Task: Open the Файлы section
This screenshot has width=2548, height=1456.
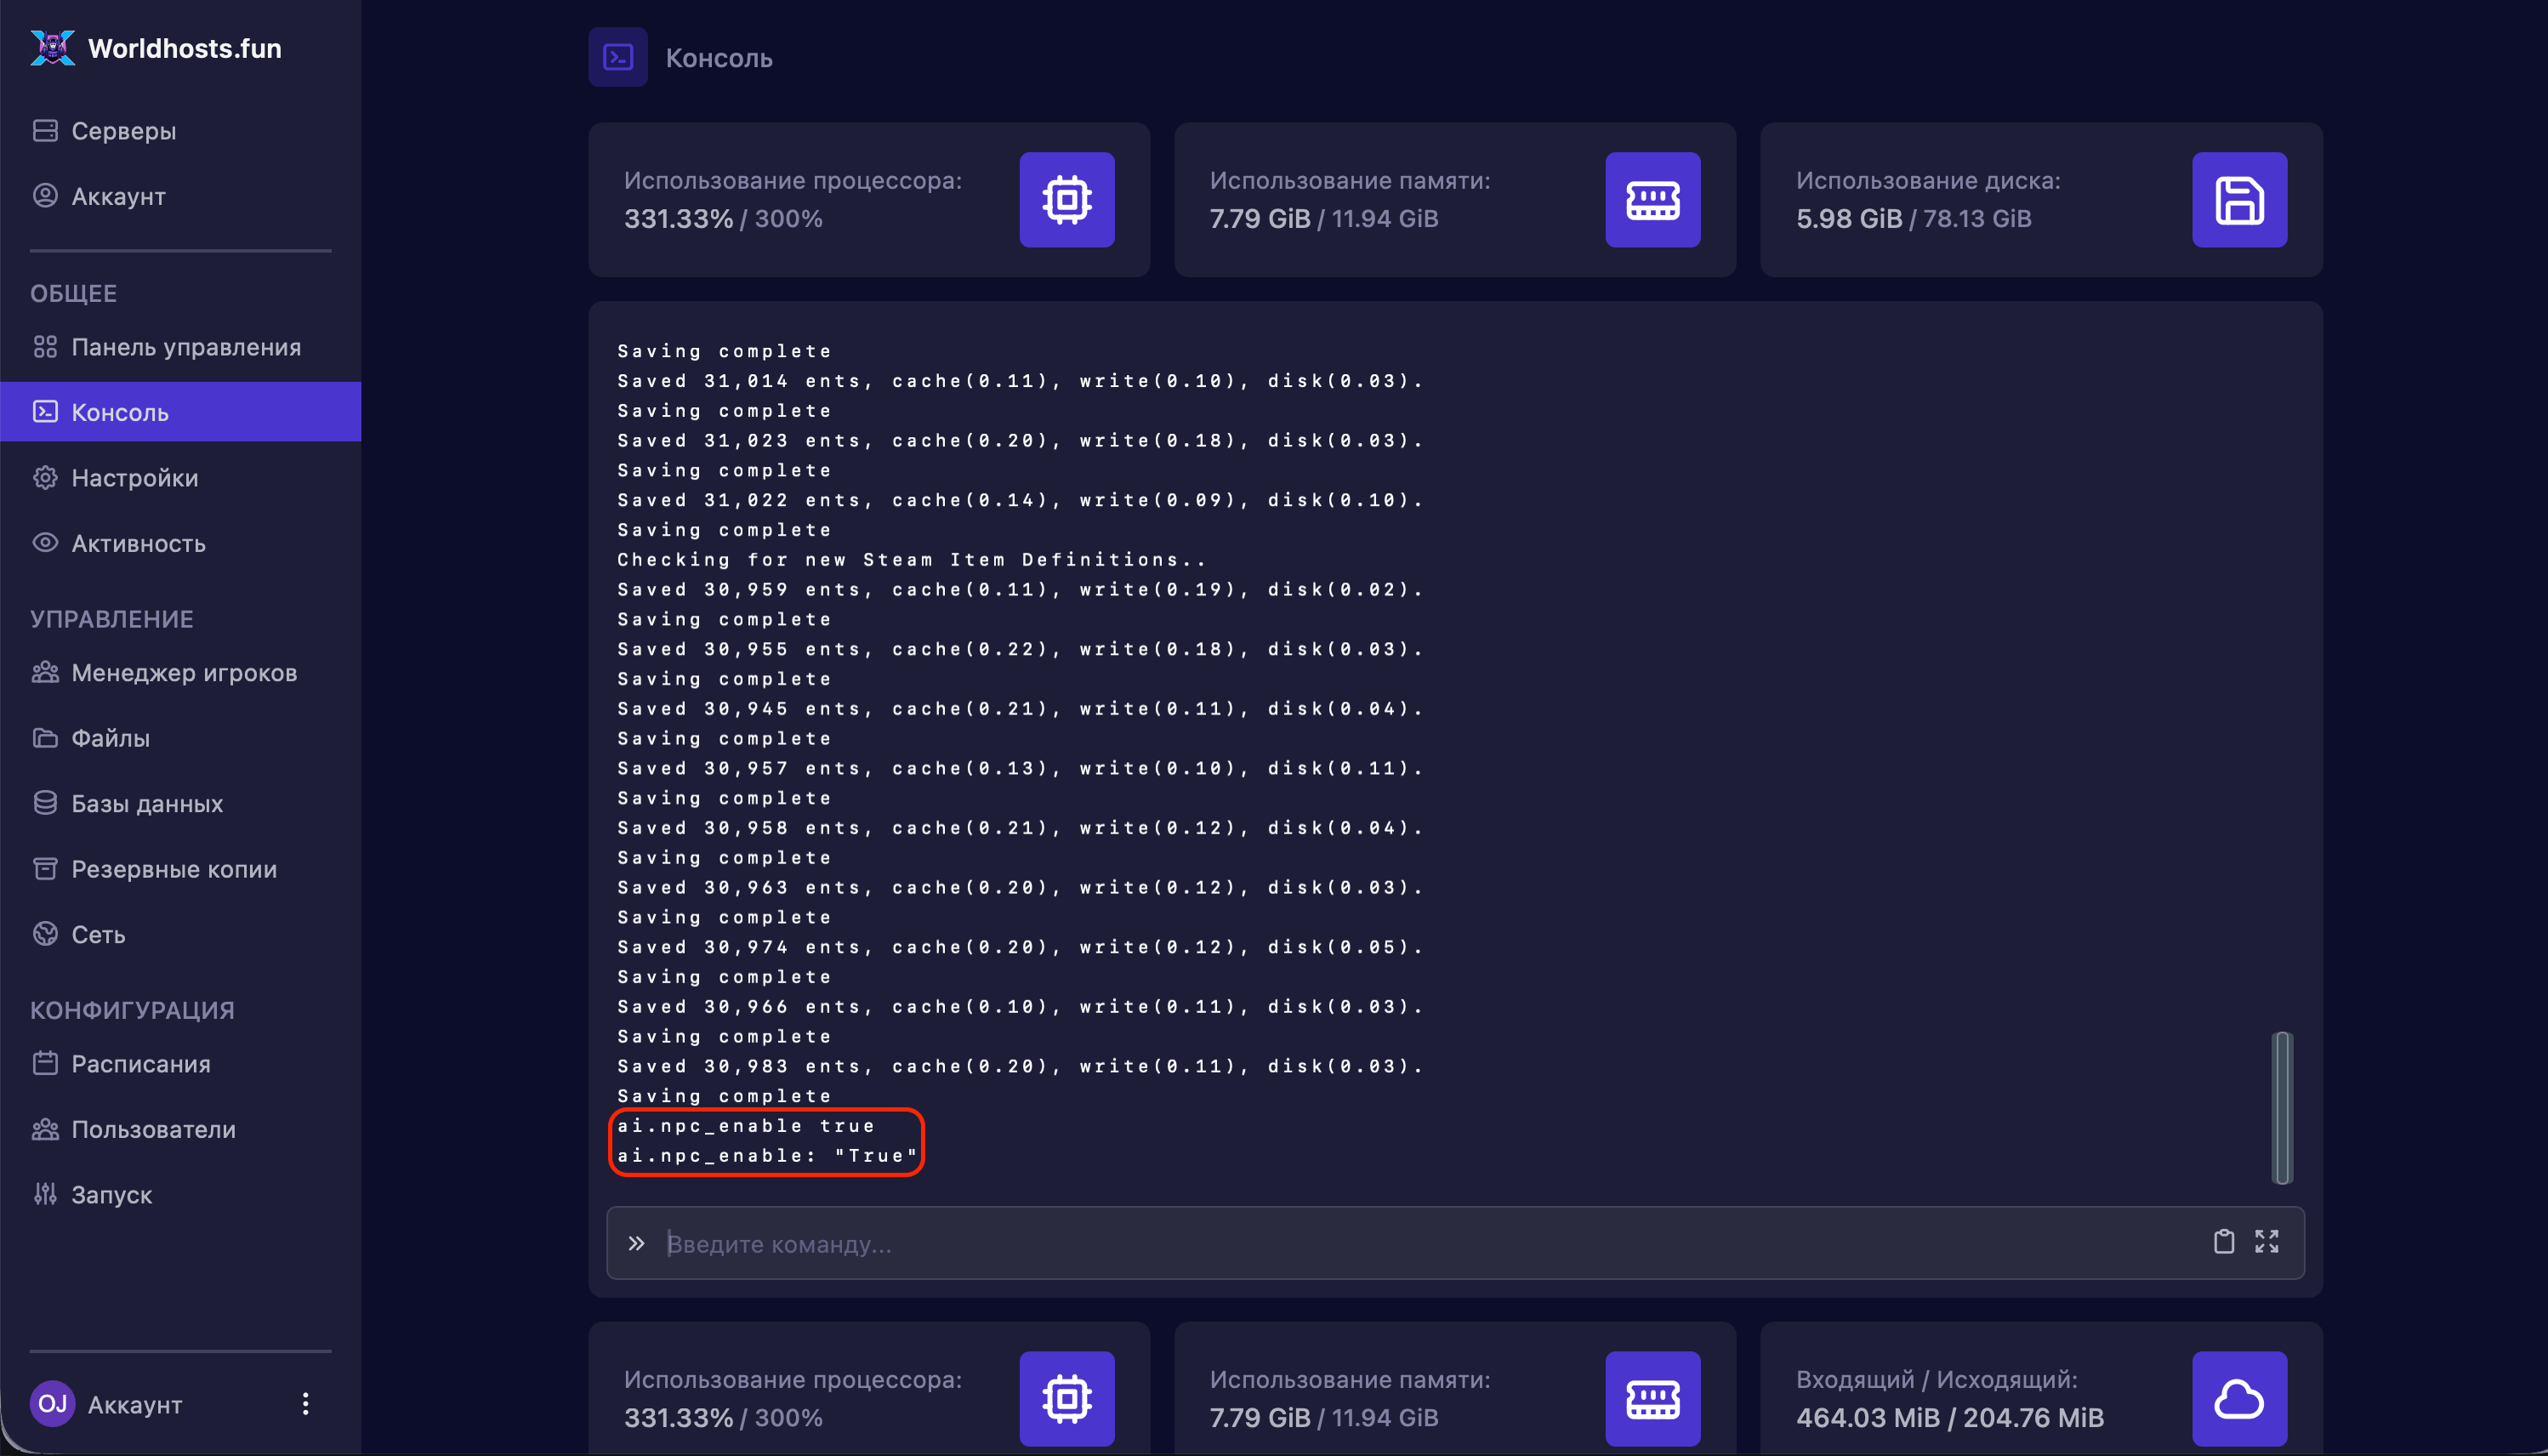Action: (x=180, y=738)
